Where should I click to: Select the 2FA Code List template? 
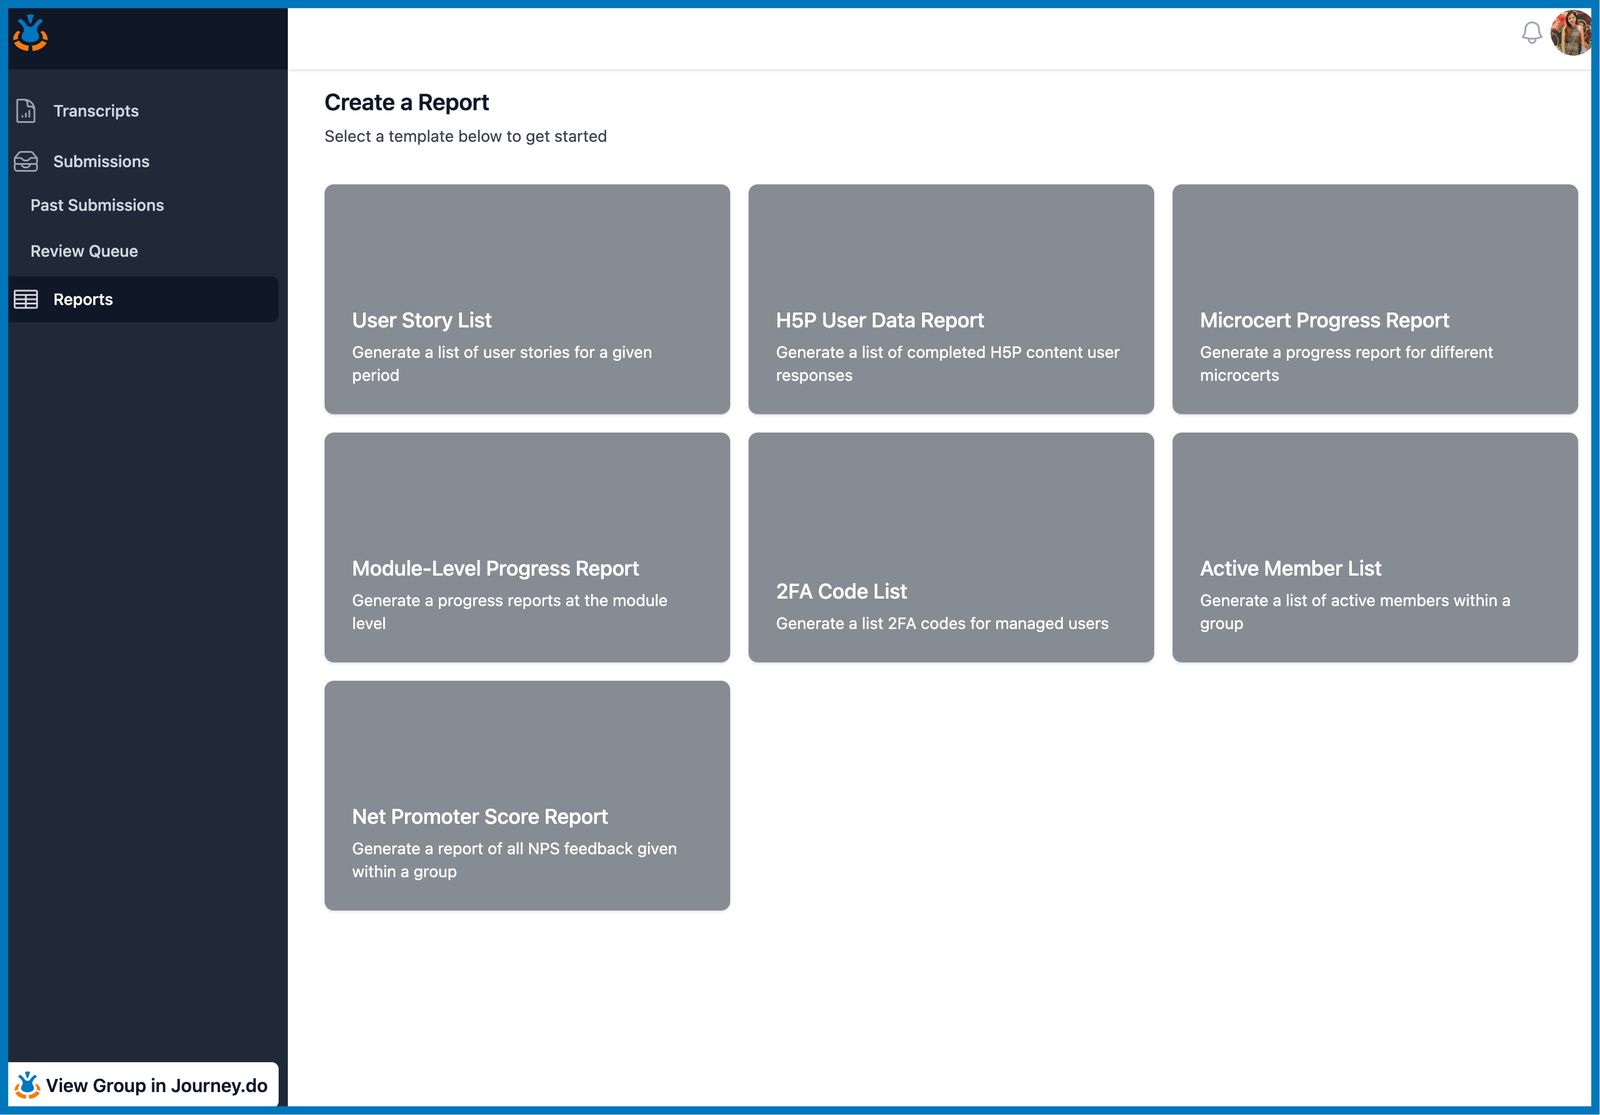pos(951,547)
